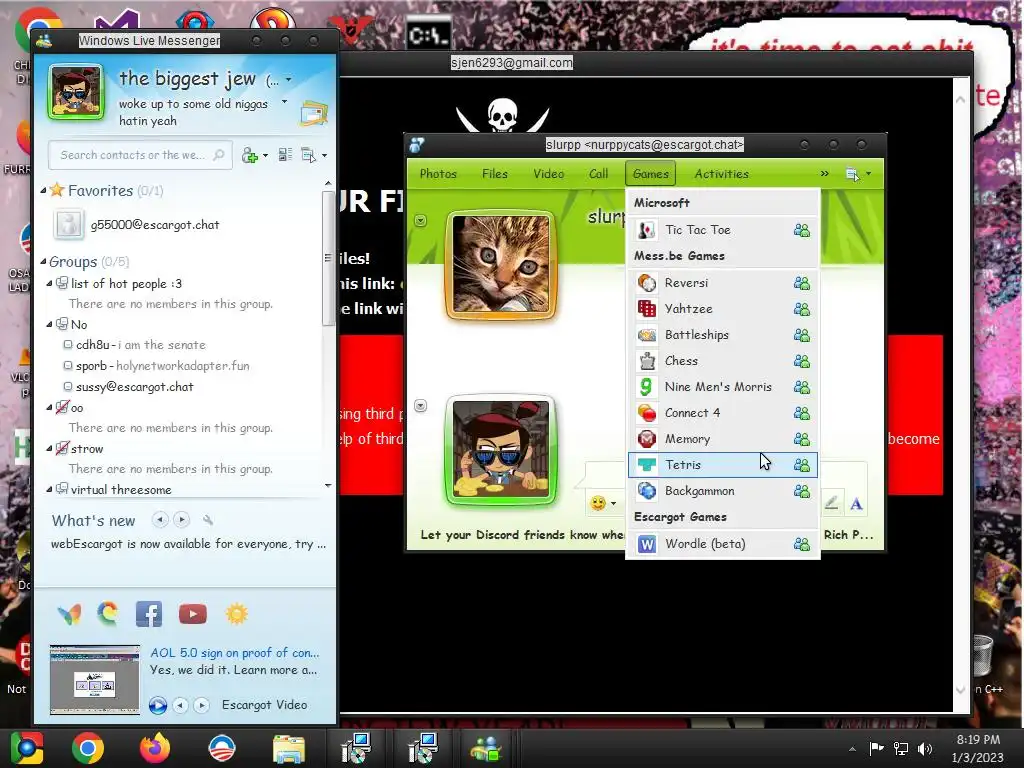Go to next What's new item
Image resolution: width=1024 pixels, height=768 pixels.
182,520
